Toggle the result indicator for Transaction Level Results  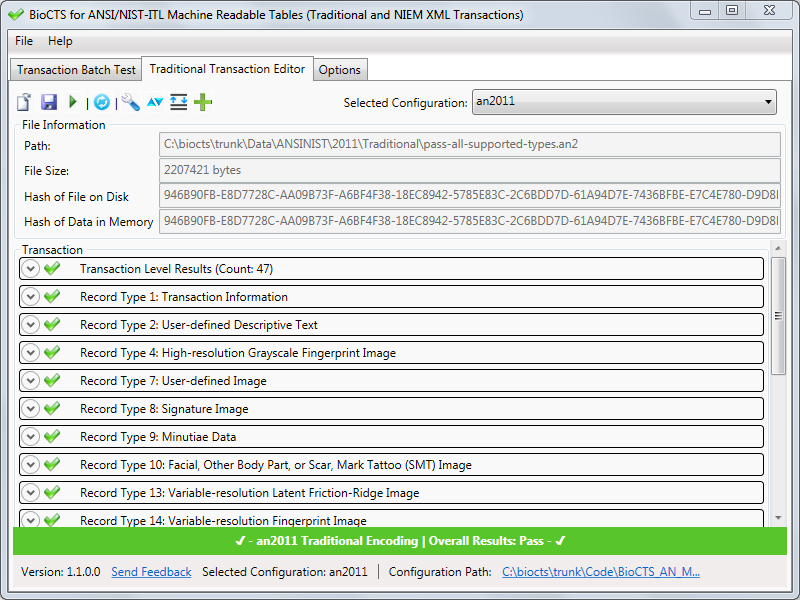pyautogui.click(x=55, y=268)
